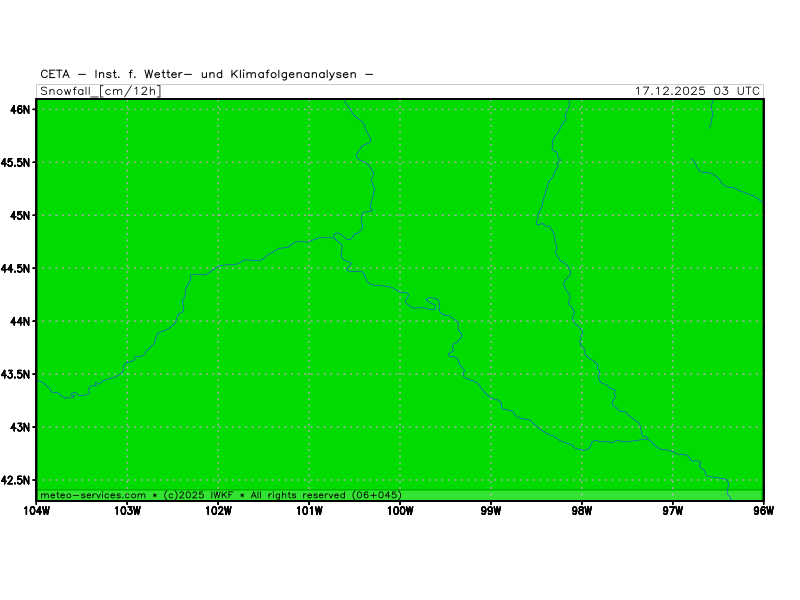Click the 43N latitude label
Image resolution: width=800 pixels, height=600 pixels.
click(20, 427)
